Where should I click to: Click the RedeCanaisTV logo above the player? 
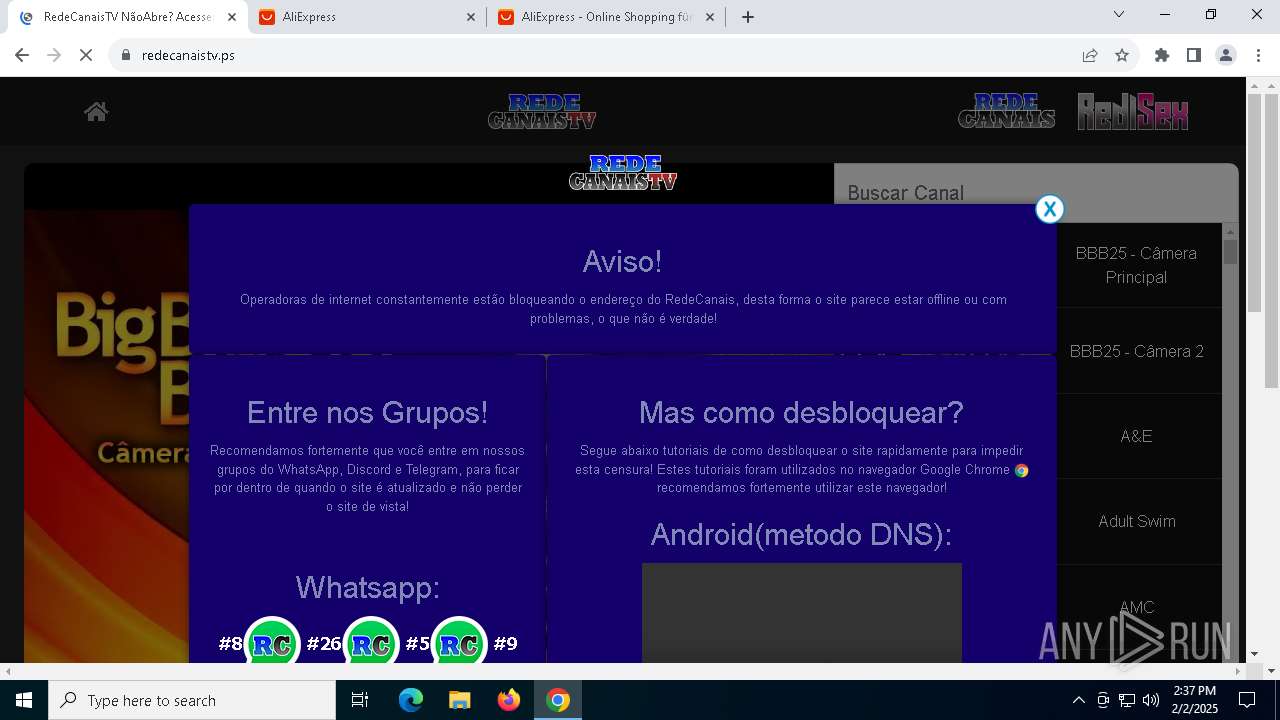[x=623, y=173]
